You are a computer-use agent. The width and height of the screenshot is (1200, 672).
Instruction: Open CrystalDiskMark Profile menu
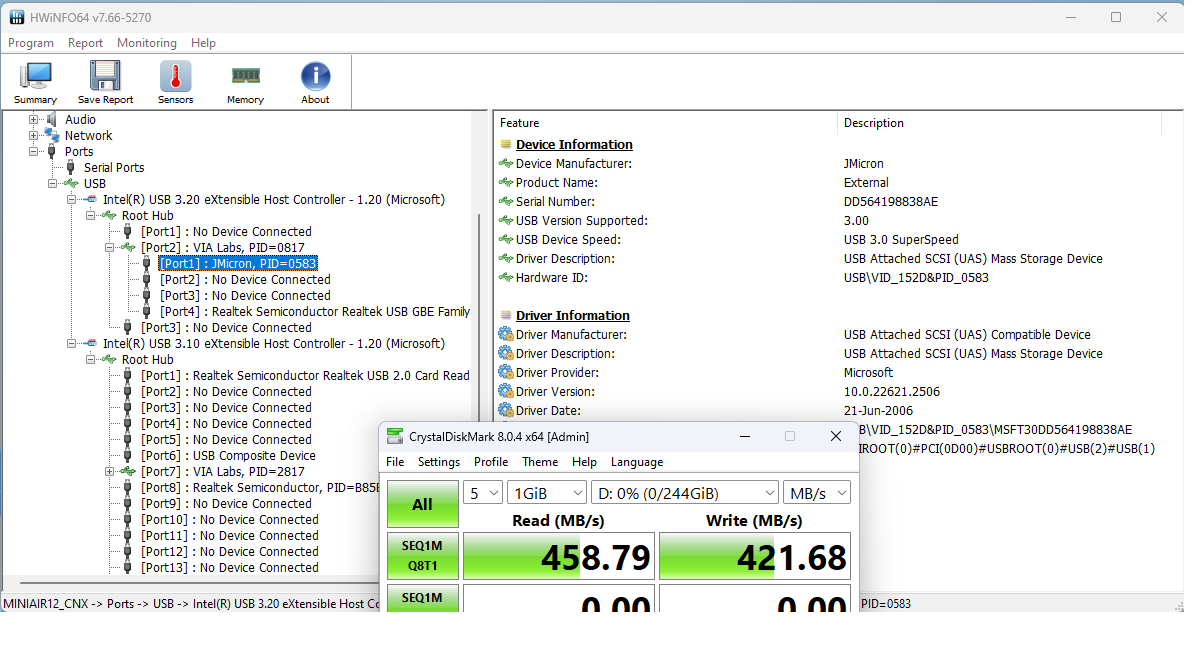click(x=491, y=462)
